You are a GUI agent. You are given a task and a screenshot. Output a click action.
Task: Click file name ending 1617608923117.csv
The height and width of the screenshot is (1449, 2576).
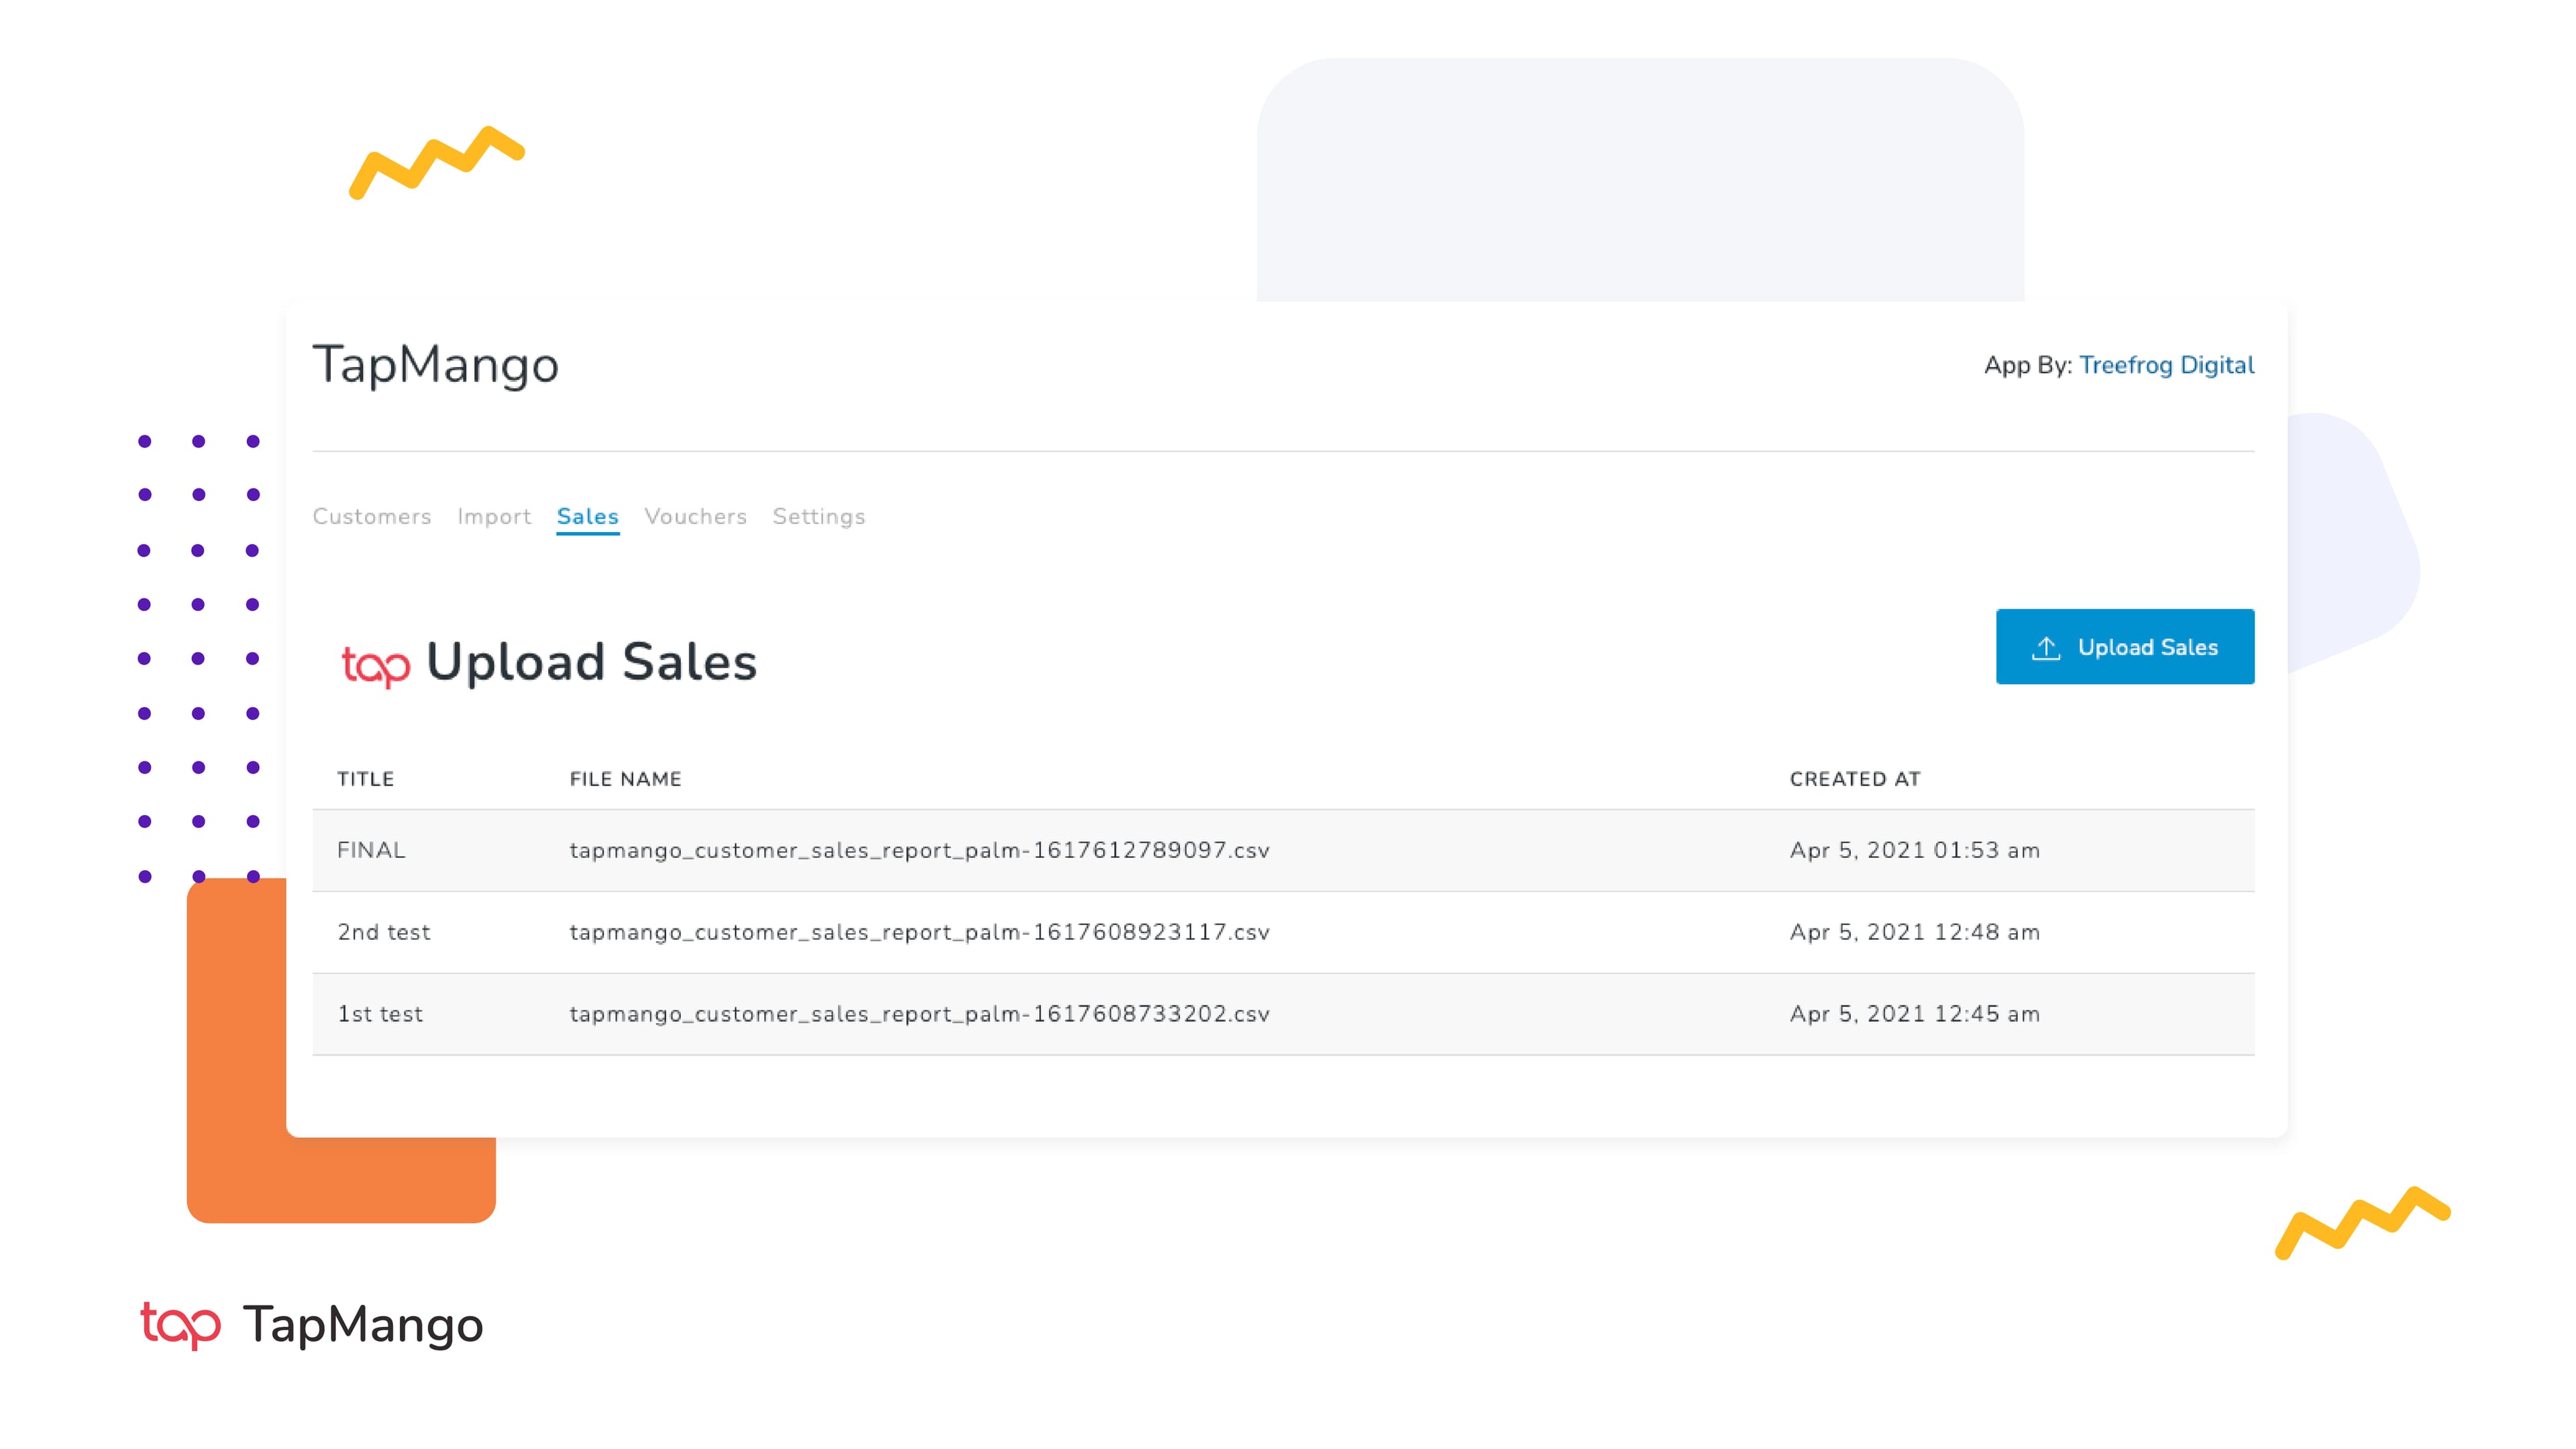click(x=919, y=932)
